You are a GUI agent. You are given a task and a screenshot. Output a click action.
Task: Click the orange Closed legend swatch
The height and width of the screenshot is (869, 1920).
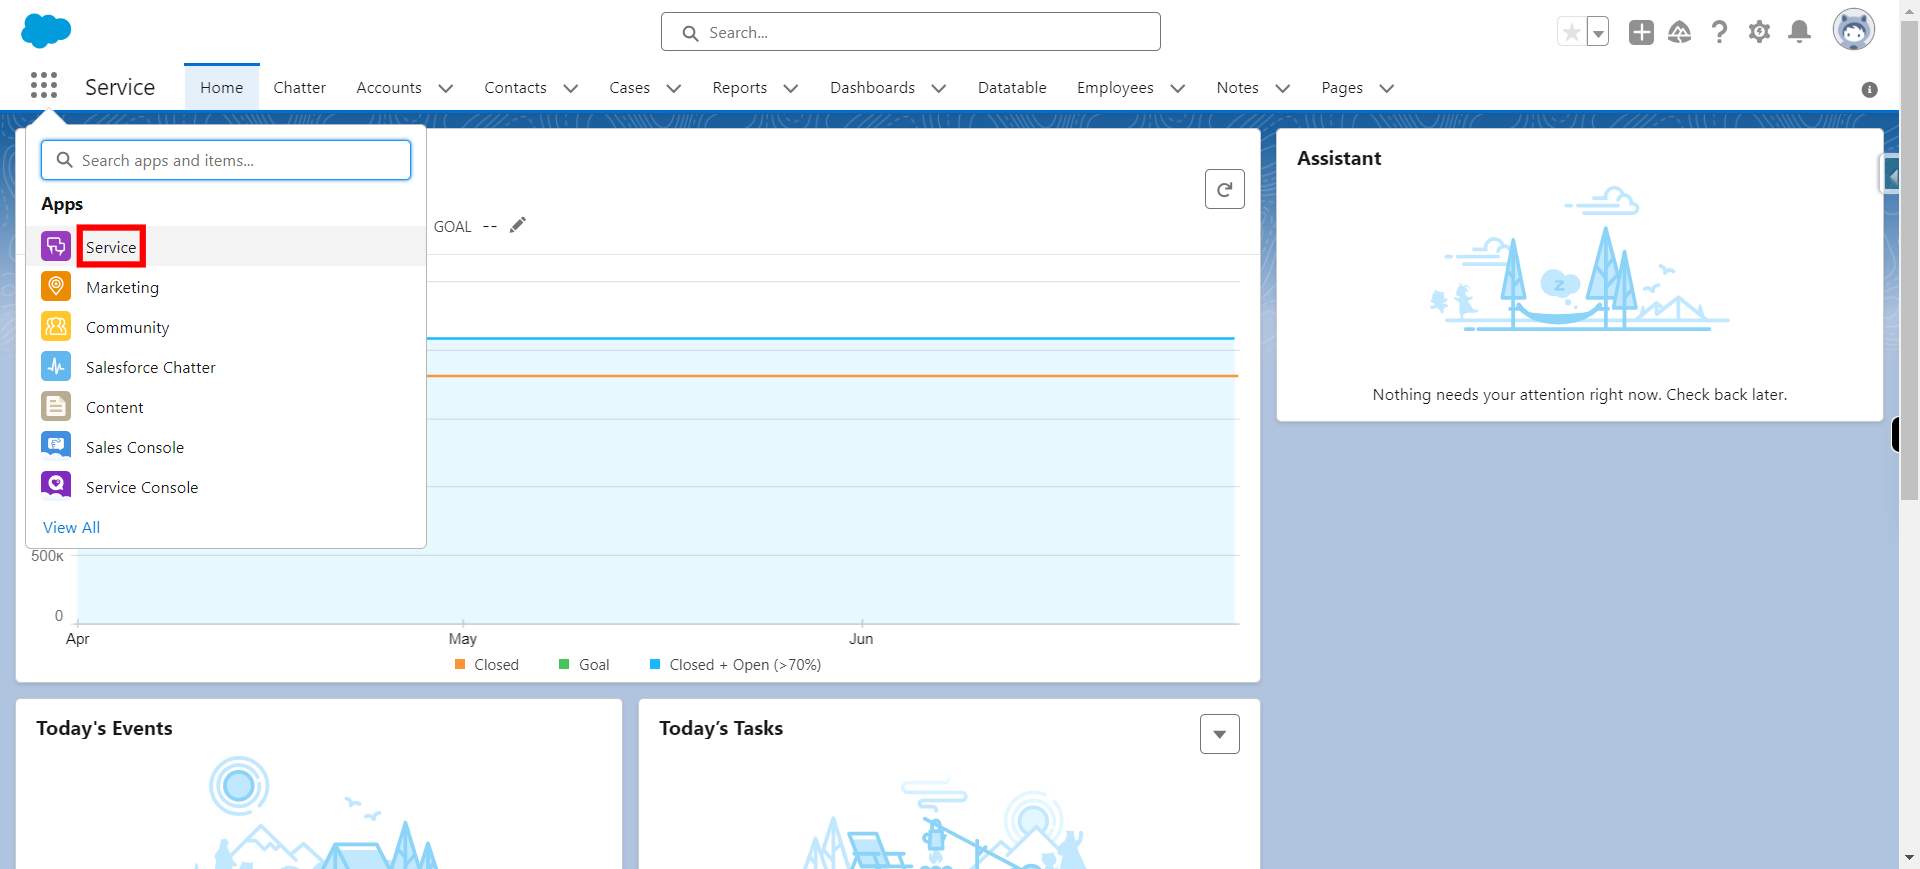[460, 664]
